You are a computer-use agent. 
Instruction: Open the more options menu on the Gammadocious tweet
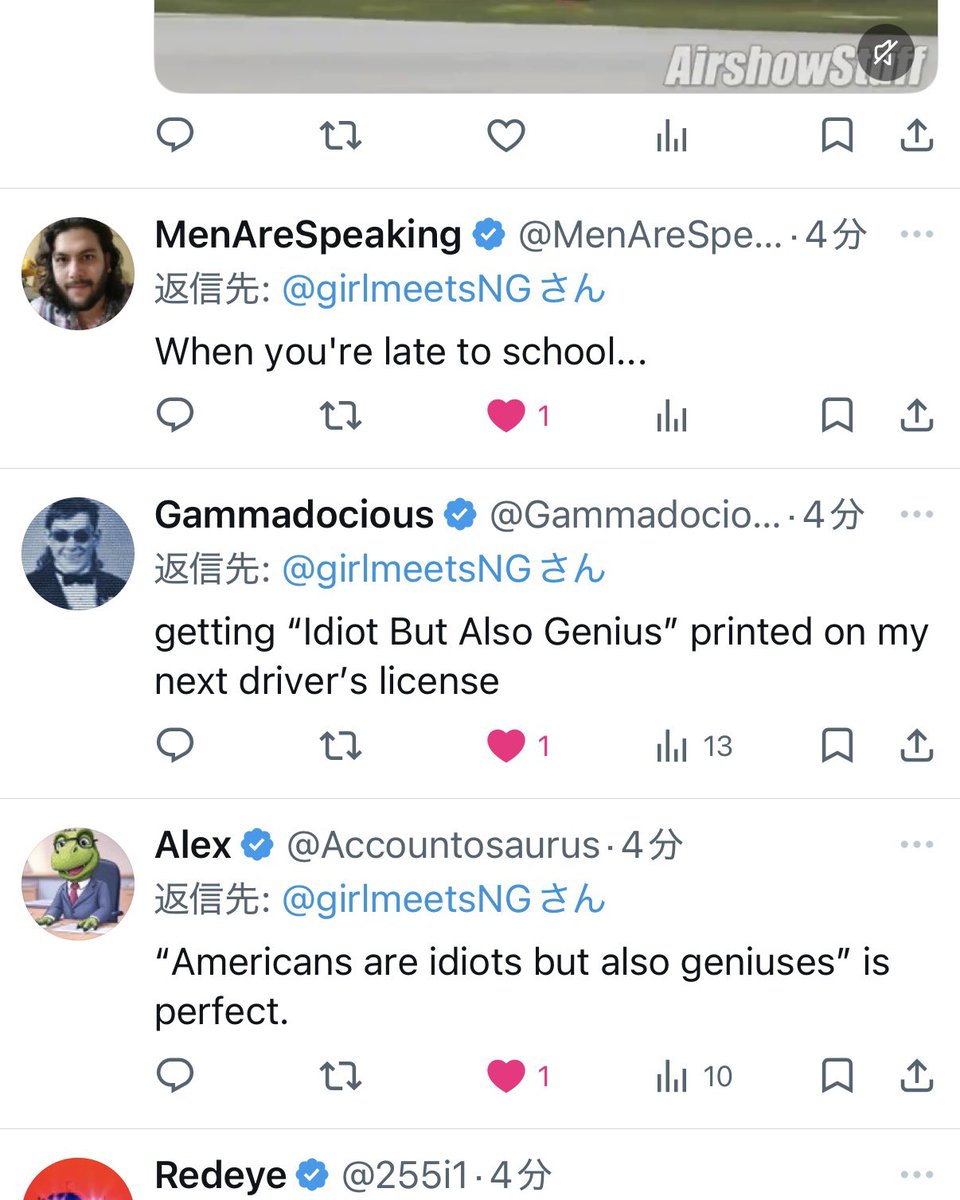coord(916,515)
